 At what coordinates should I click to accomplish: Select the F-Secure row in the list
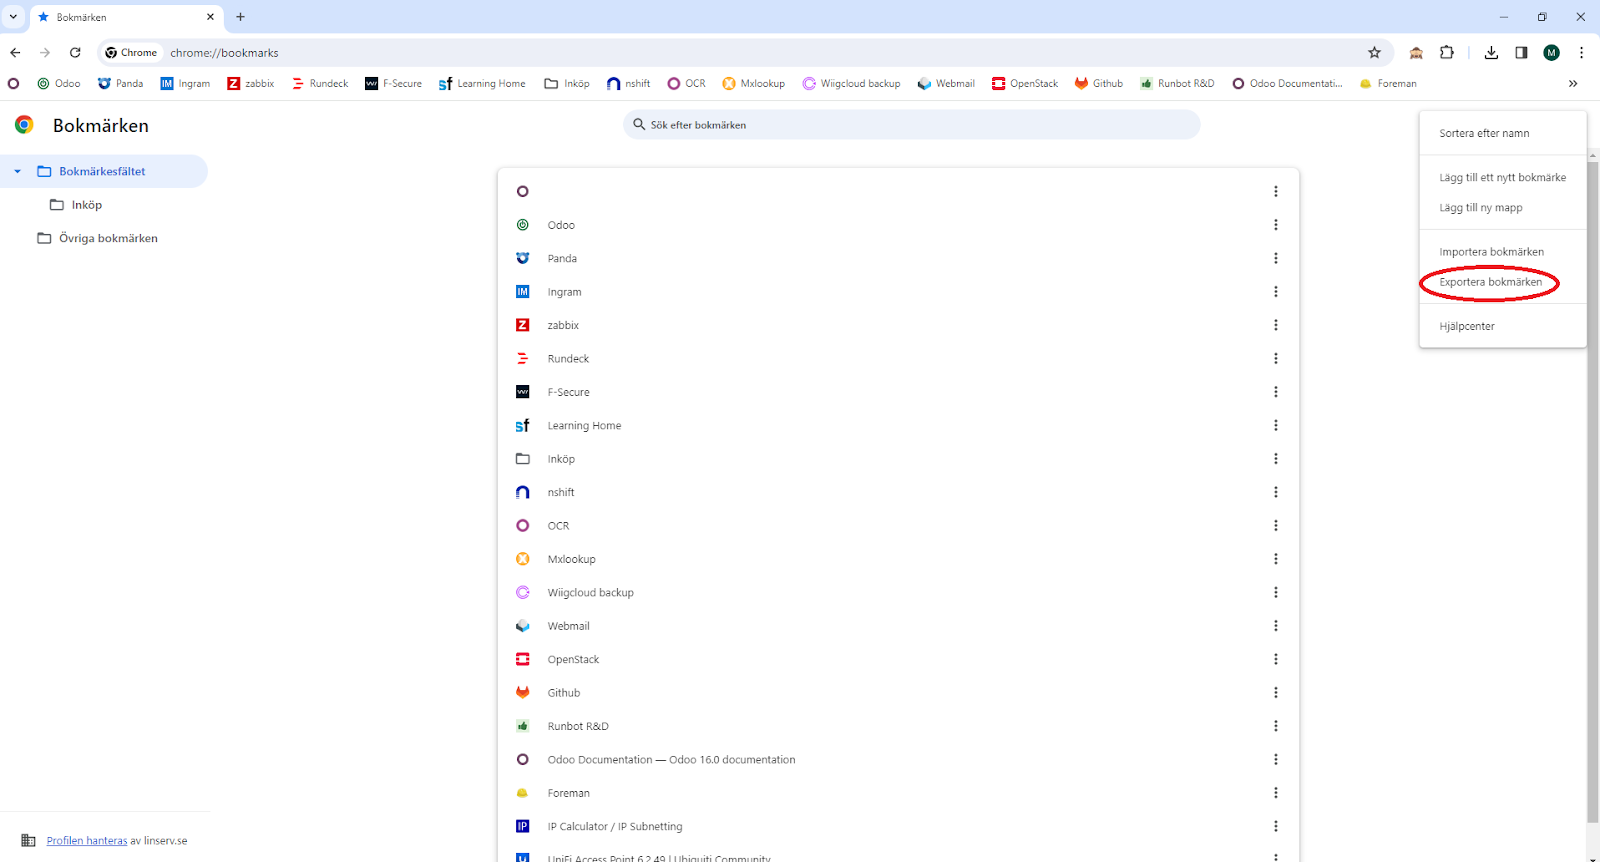pos(898,392)
